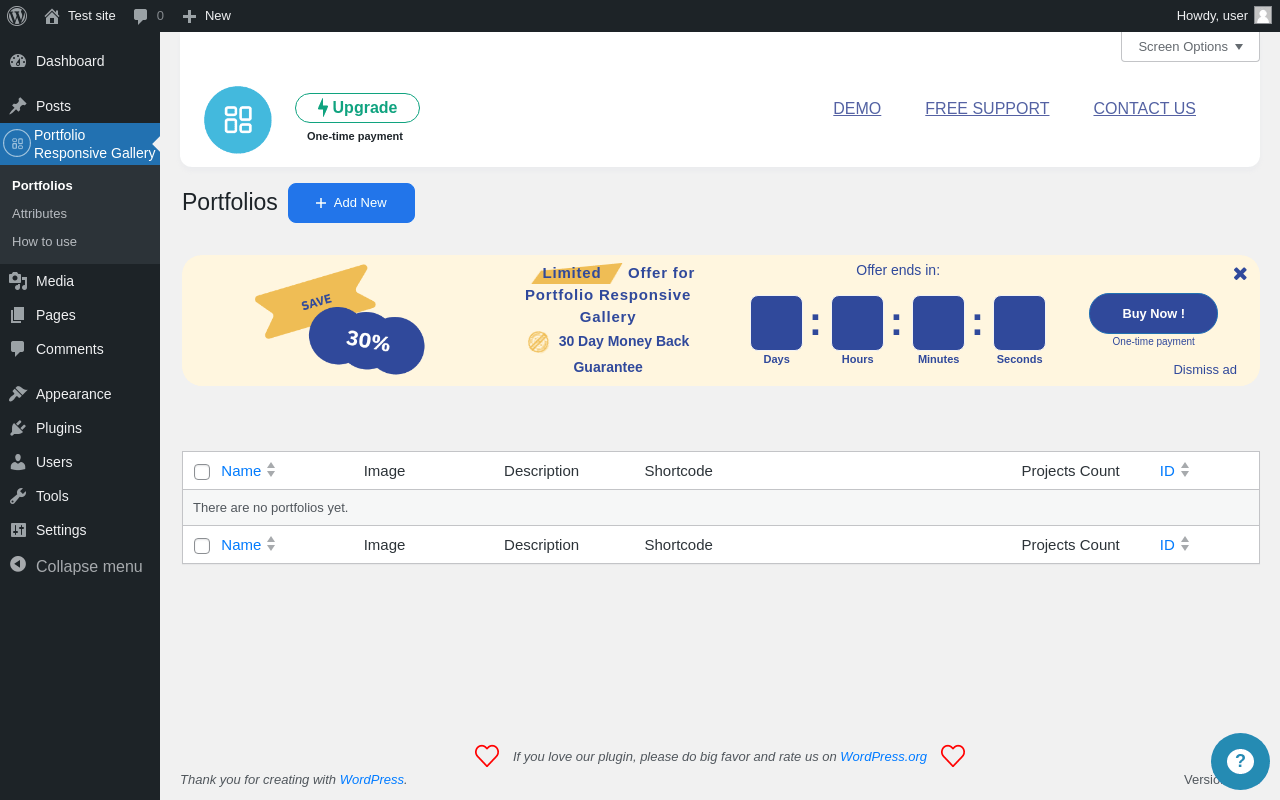Viewport: 1280px width, 800px height.
Task: Open the FREE SUPPORT link
Action: [987, 109]
